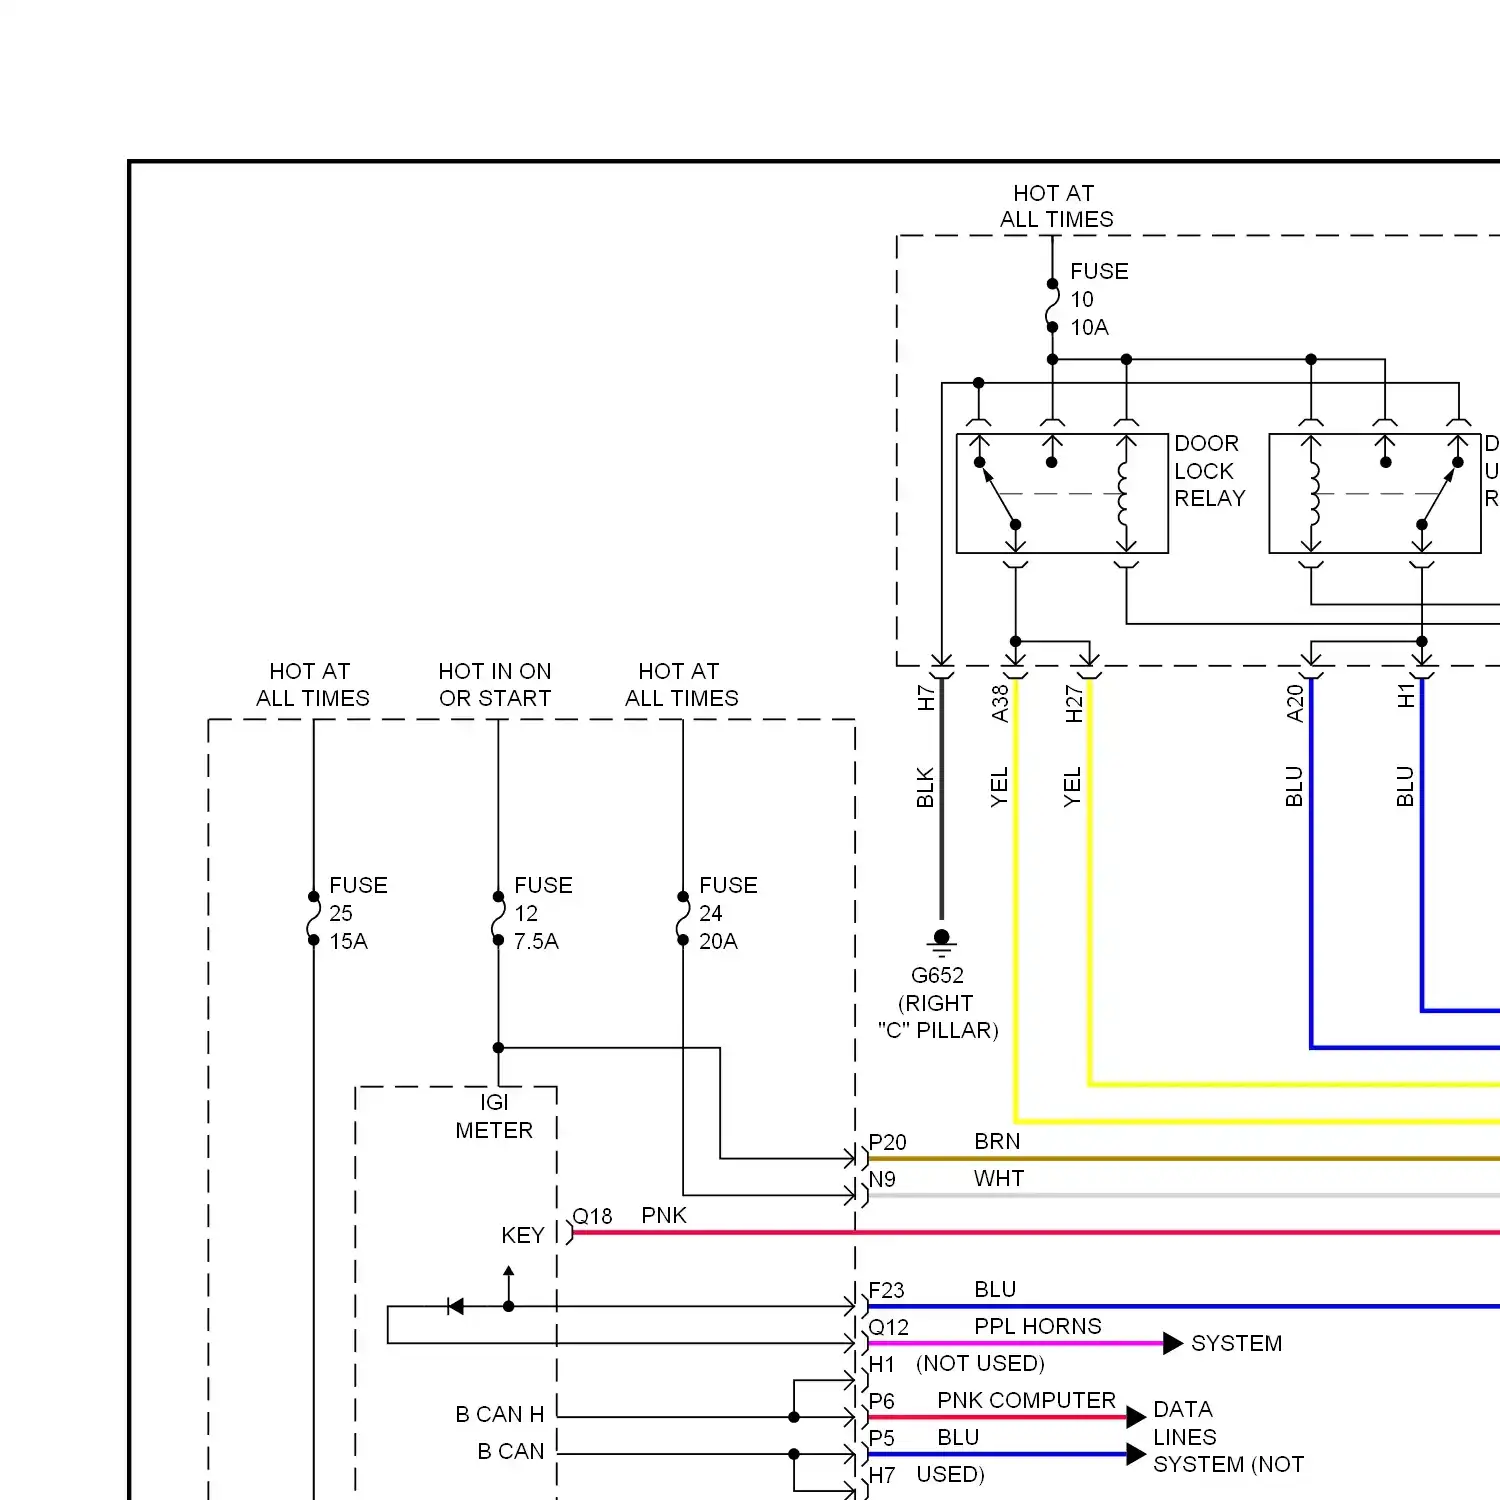Click the 'SYSTEM' destination label after PPL HORNS

(x=1236, y=1343)
